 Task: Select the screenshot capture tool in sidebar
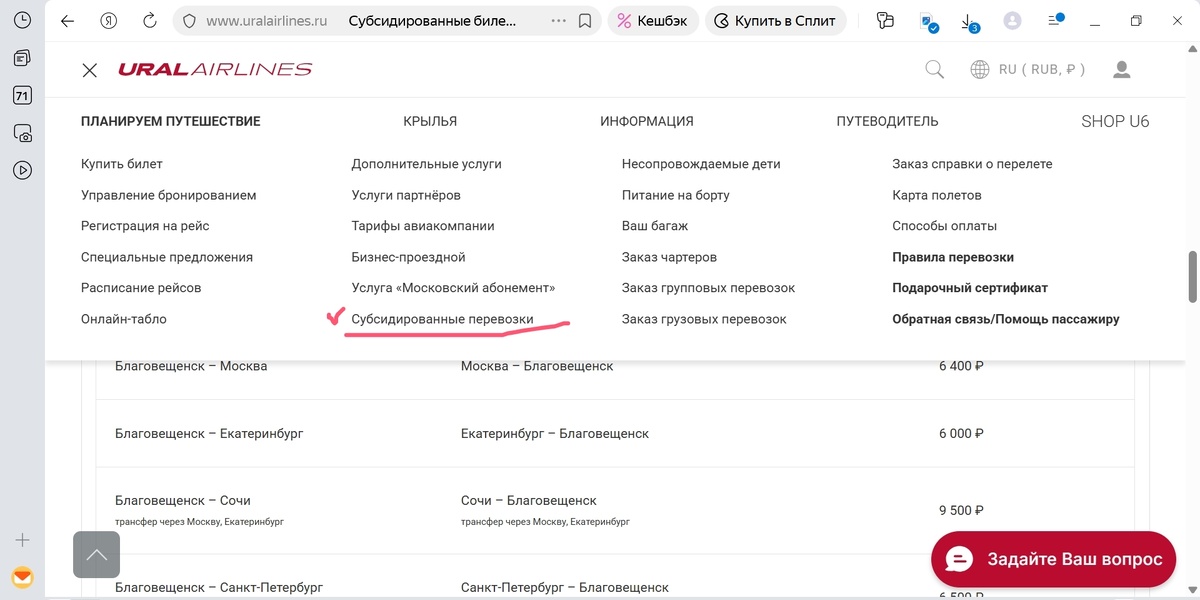pos(22,132)
